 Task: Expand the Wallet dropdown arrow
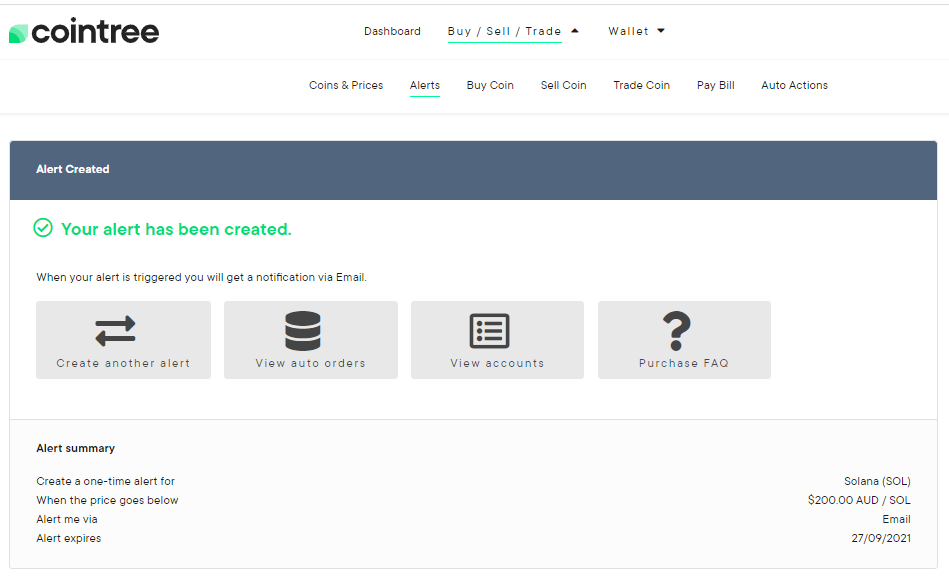pos(661,31)
